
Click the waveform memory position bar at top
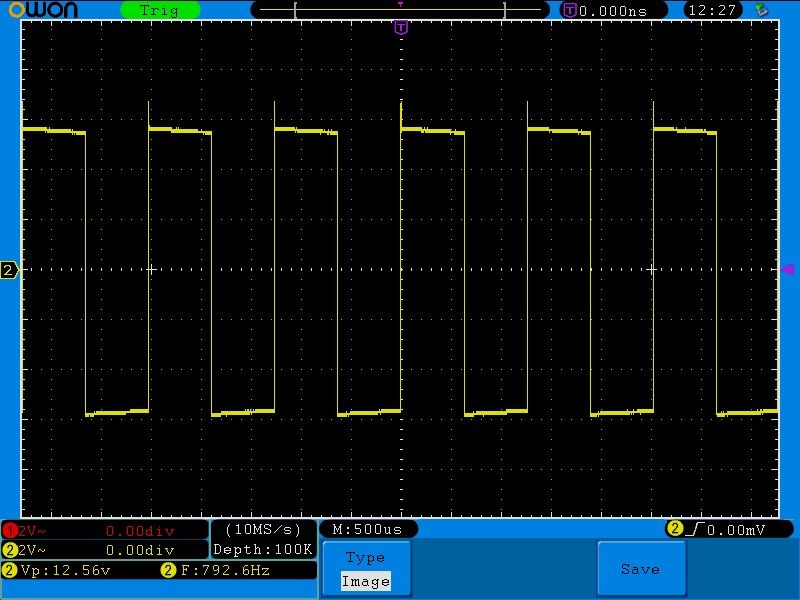tap(400, 10)
